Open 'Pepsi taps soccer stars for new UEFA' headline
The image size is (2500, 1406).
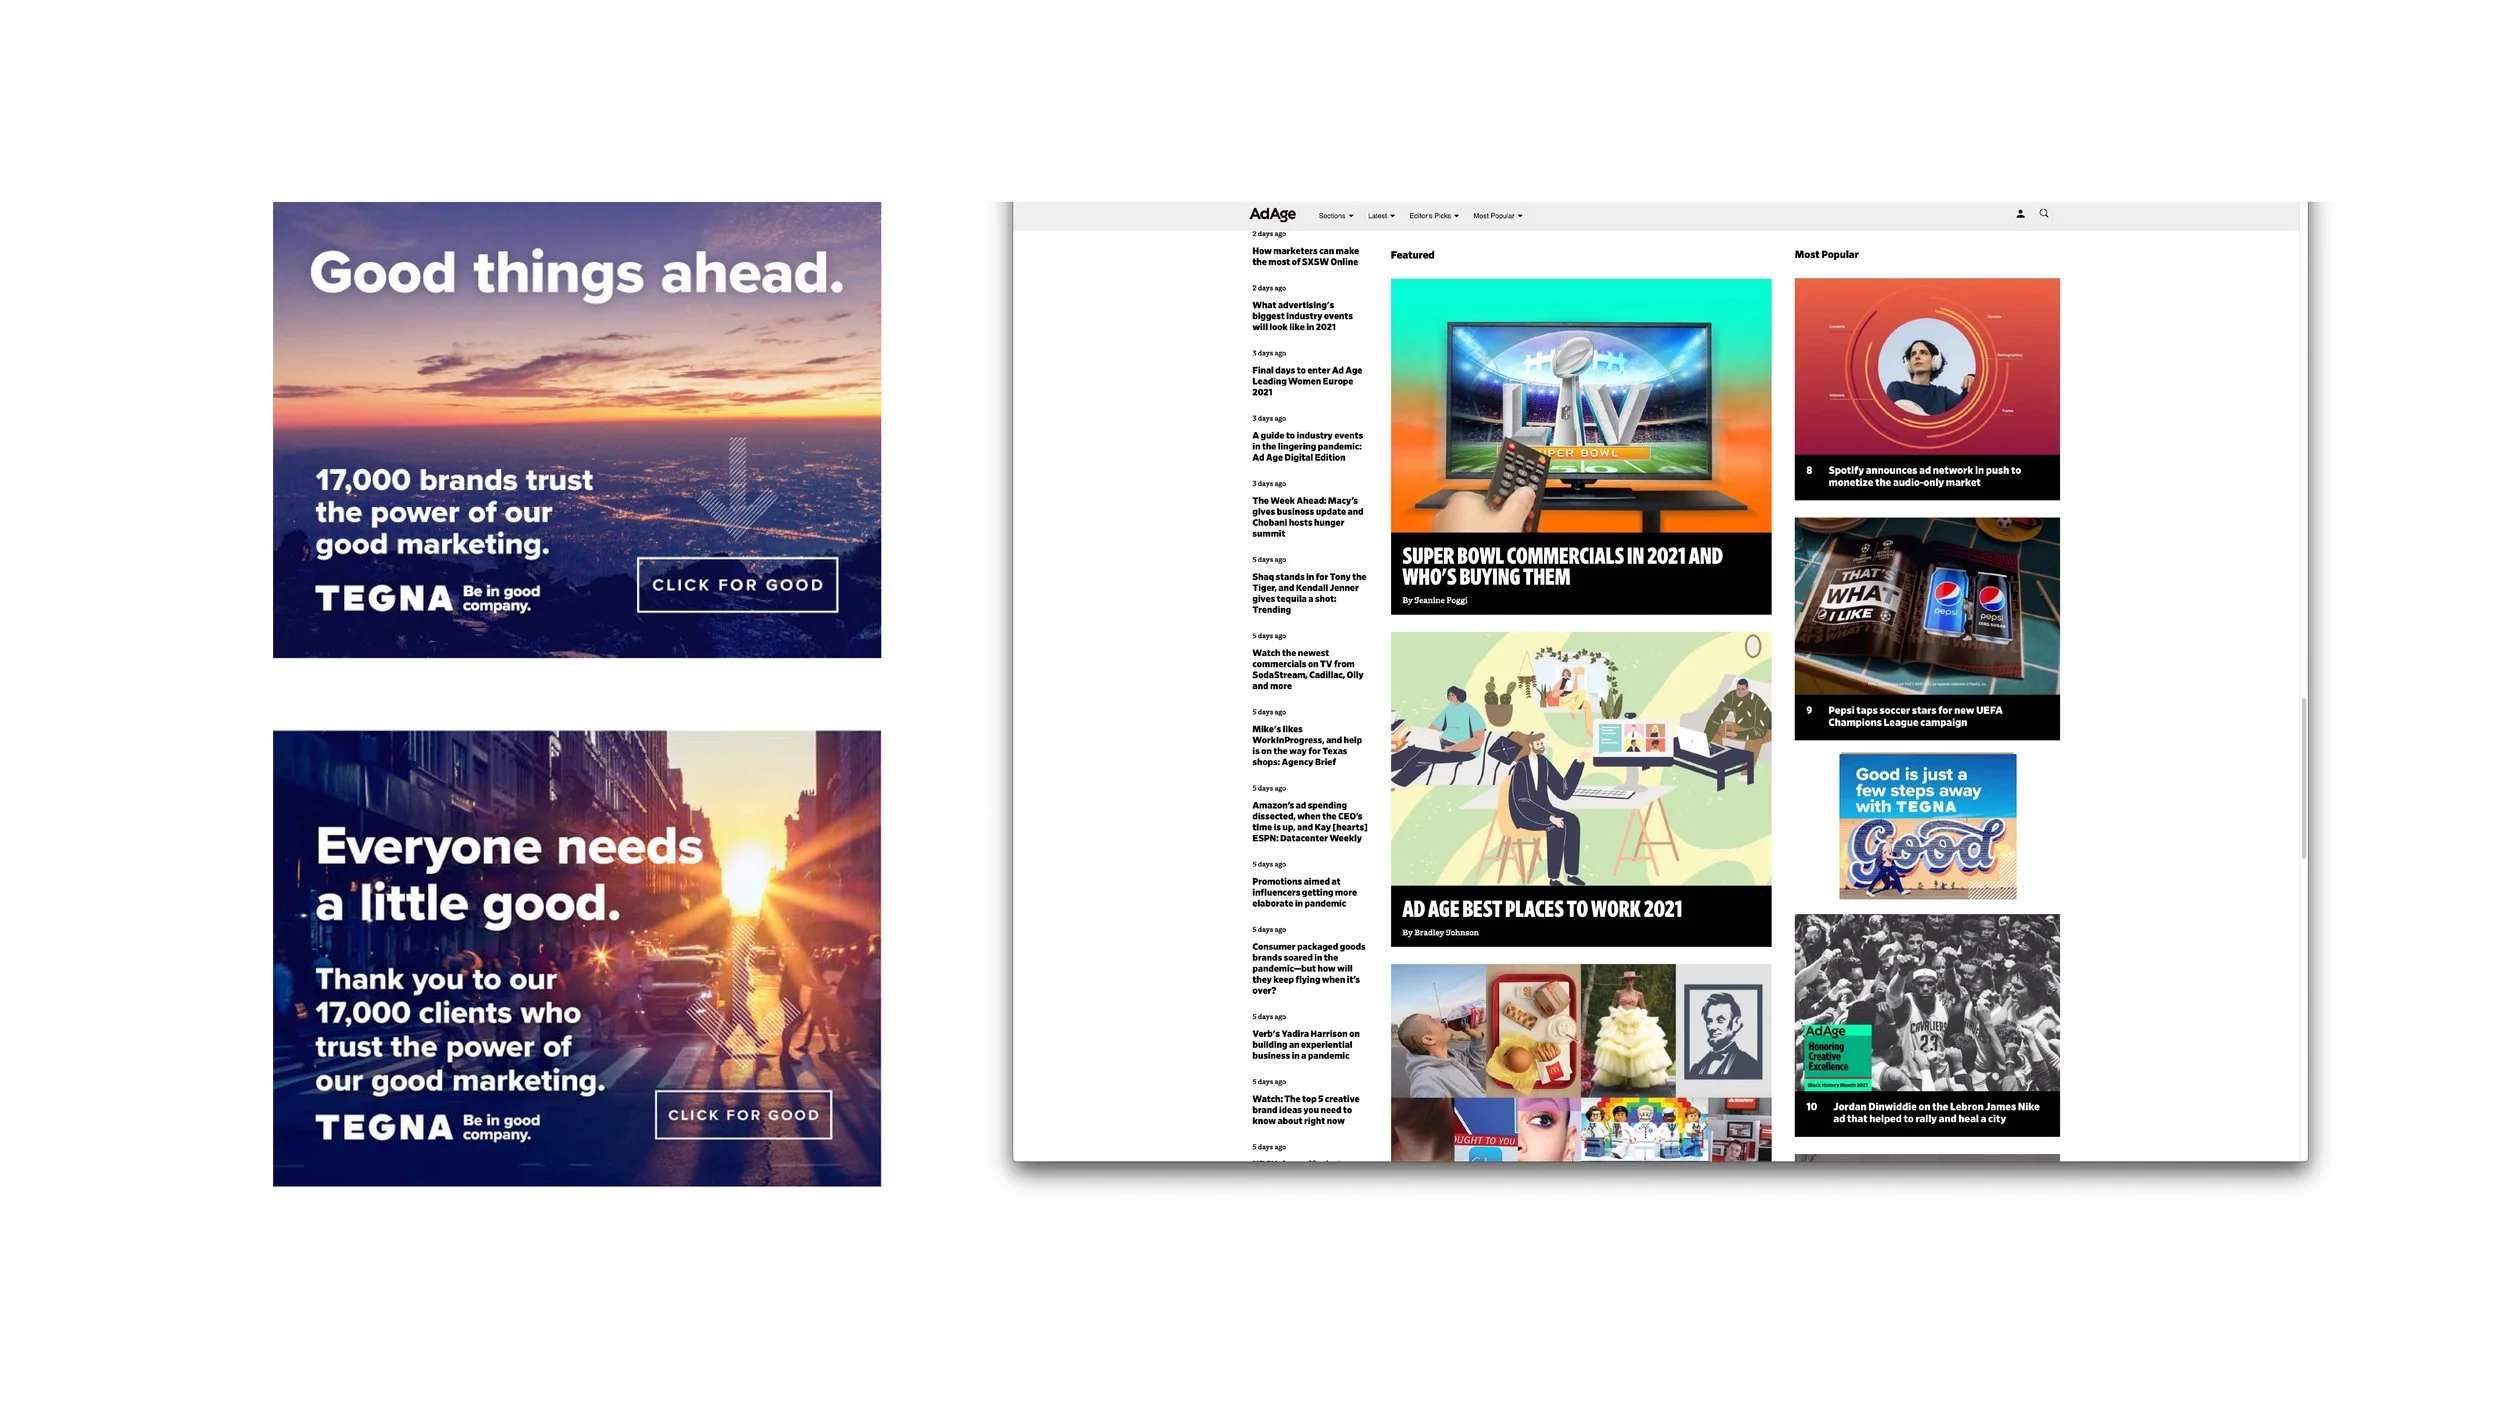coord(1915,716)
